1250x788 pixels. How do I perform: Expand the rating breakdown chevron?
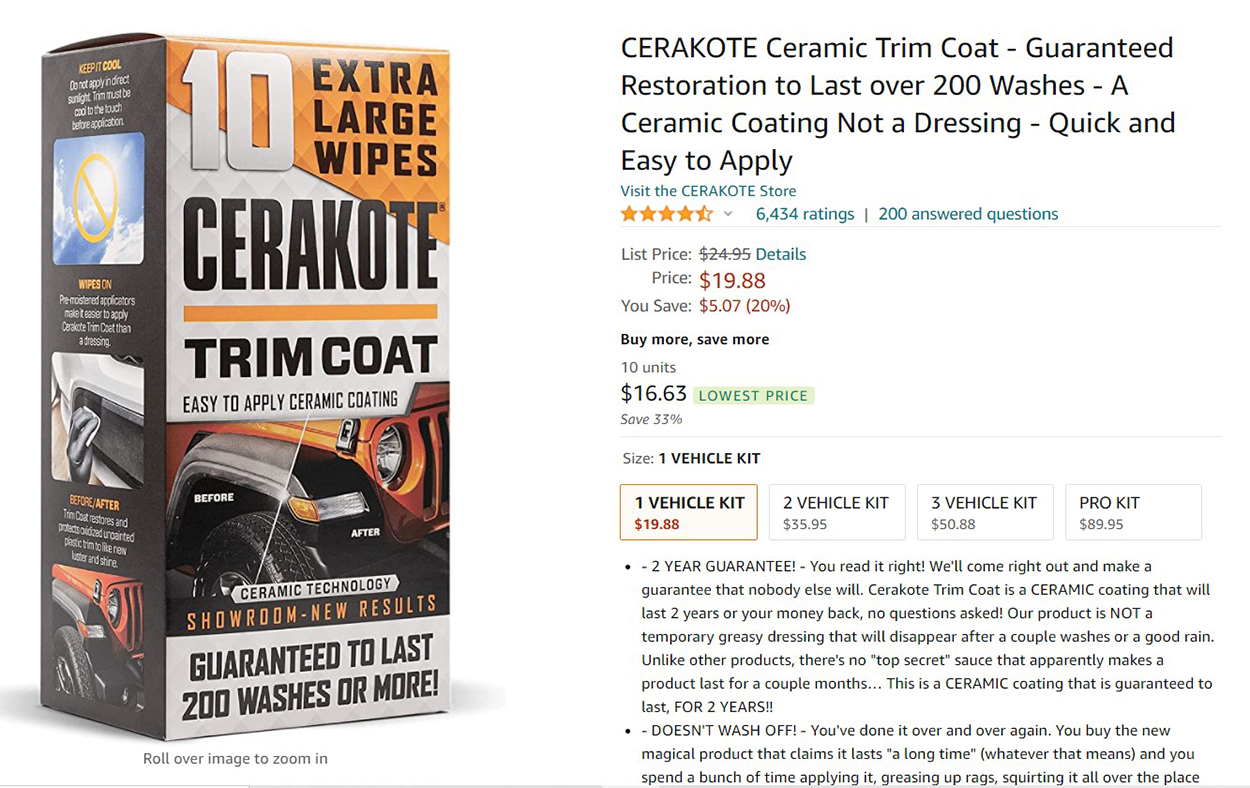point(728,214)
